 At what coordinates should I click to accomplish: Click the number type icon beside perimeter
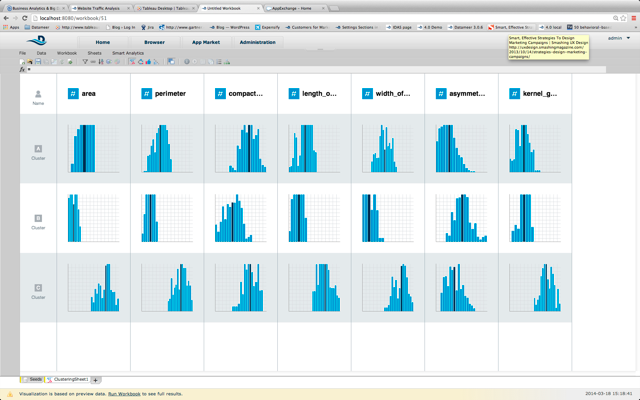tap(147, 93)
